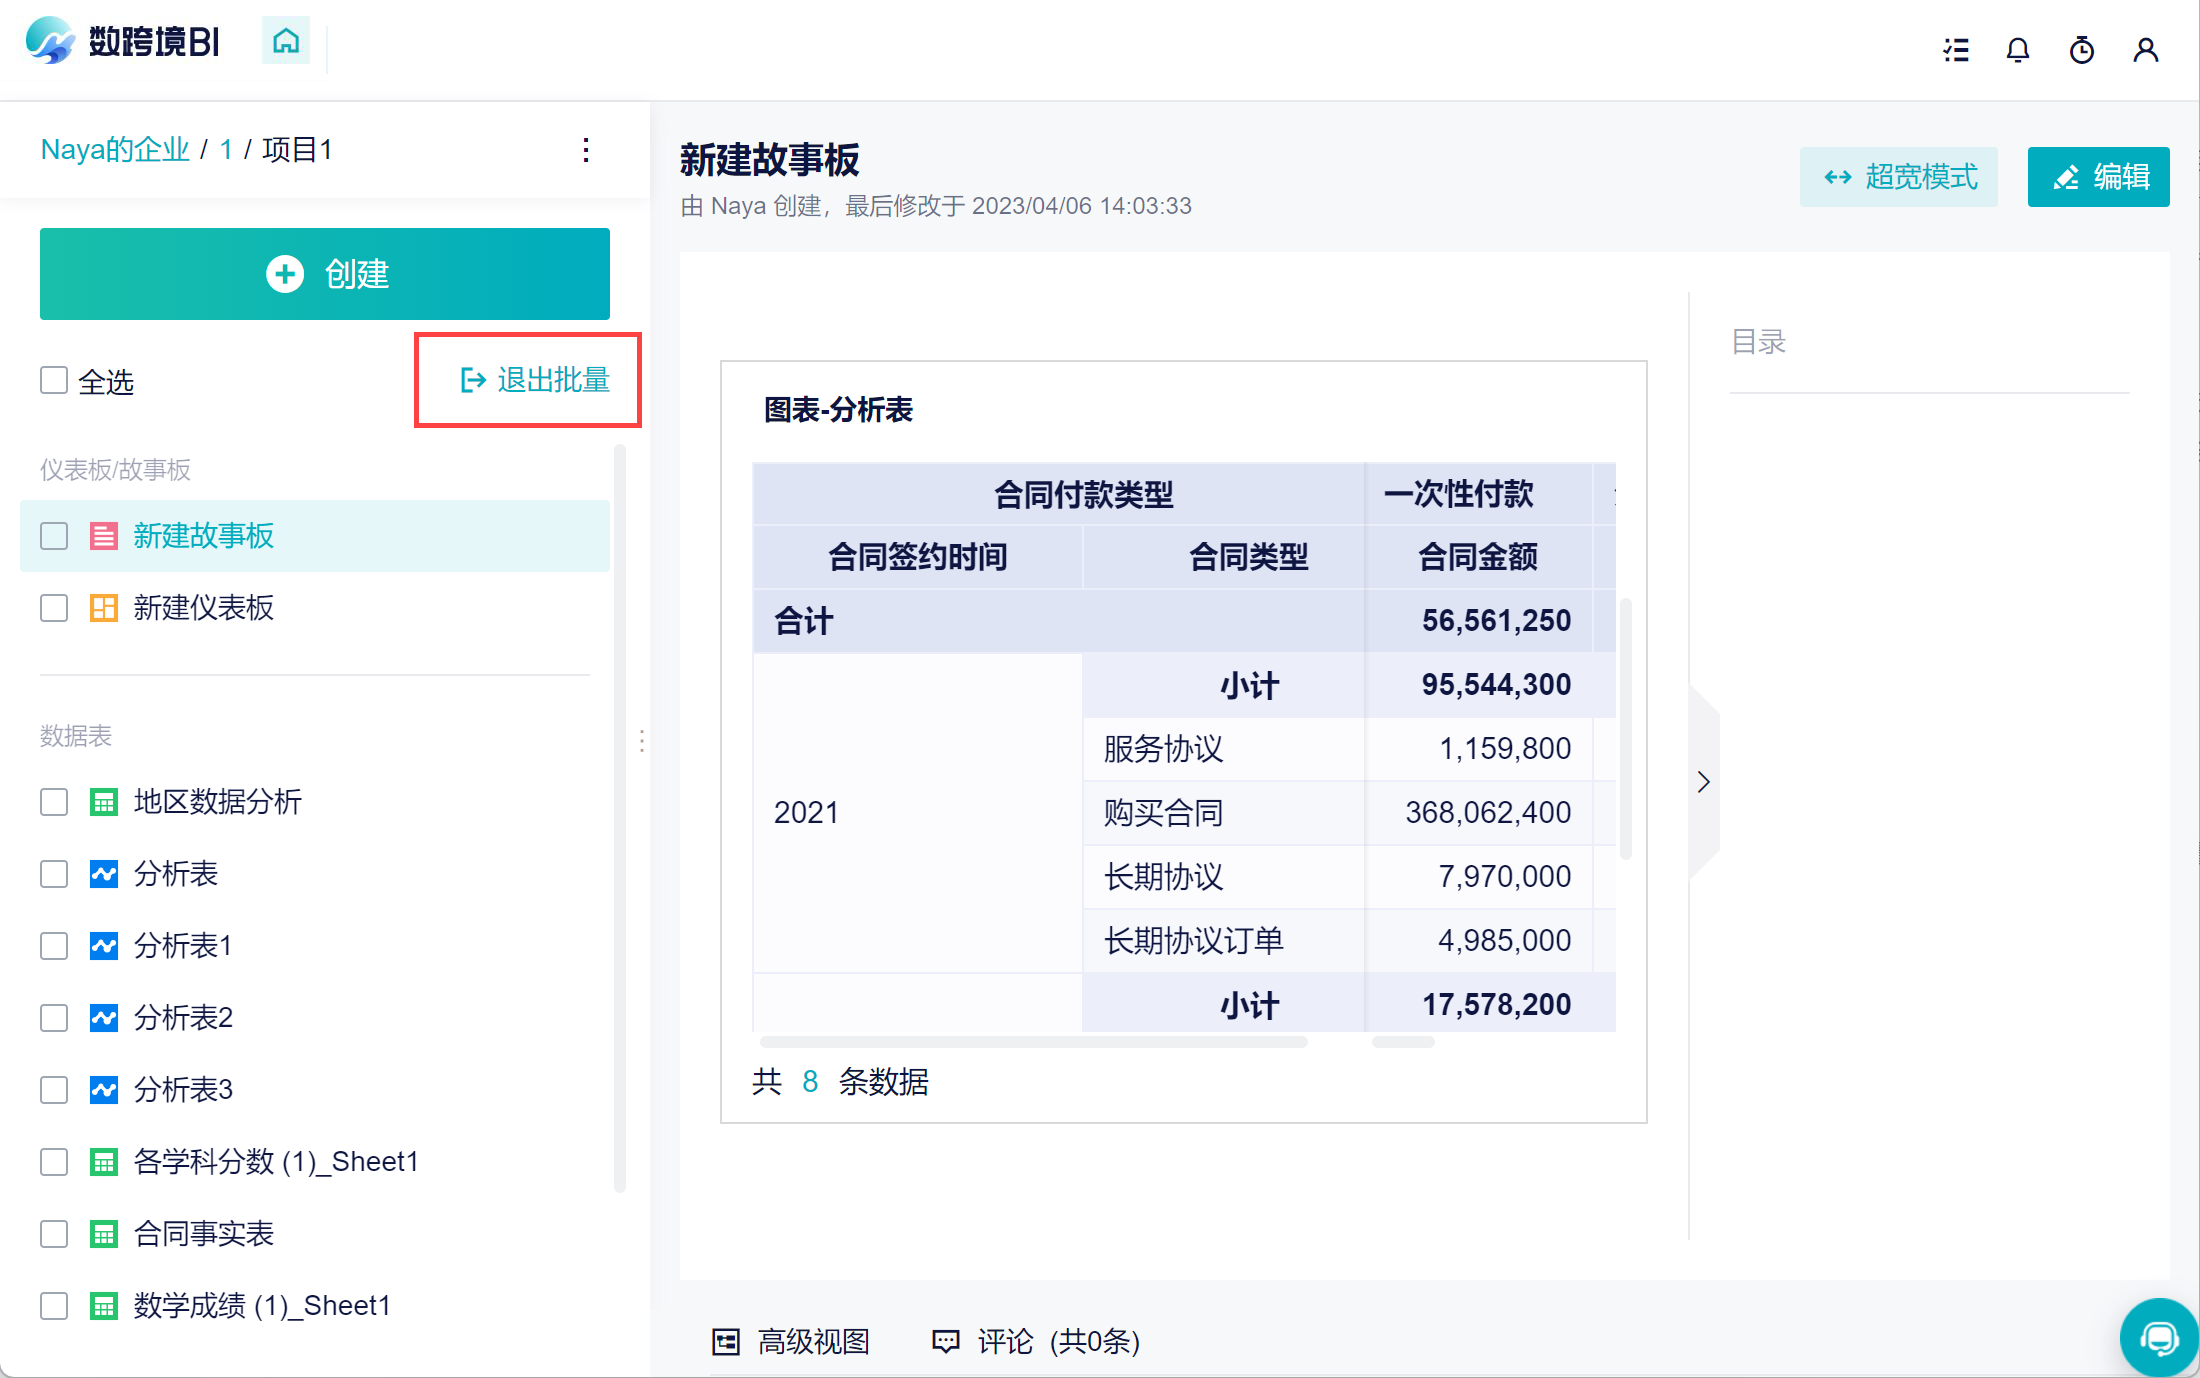
Task: Click Naya的企业 breadcrumb link
Action: tap(115, 150)
